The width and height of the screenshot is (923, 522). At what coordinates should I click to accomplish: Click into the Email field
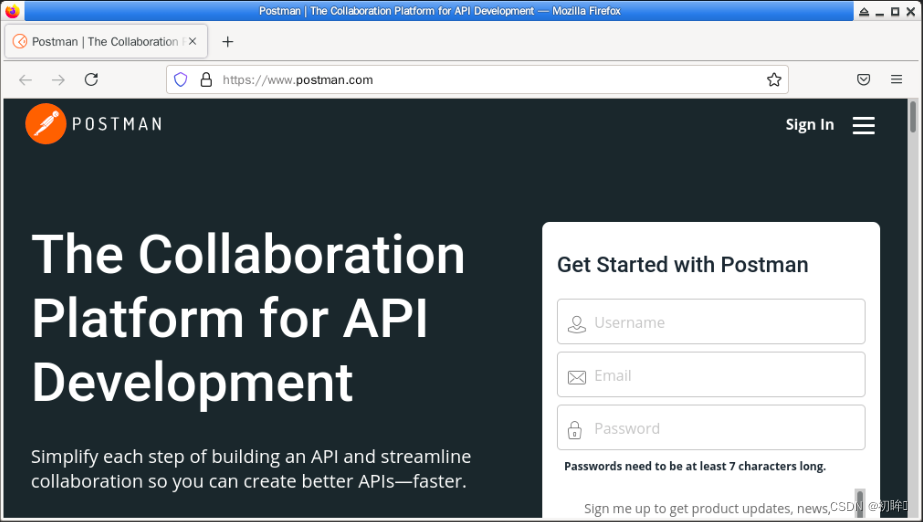tap(711, 374)
